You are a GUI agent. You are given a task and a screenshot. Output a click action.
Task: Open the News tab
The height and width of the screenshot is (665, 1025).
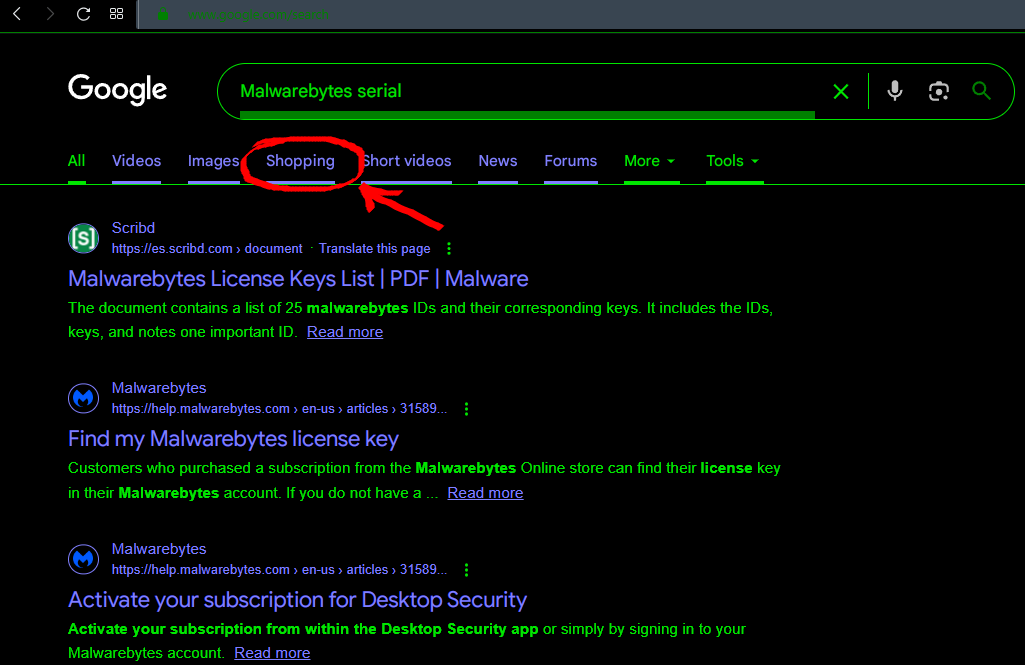click(497, 161)
